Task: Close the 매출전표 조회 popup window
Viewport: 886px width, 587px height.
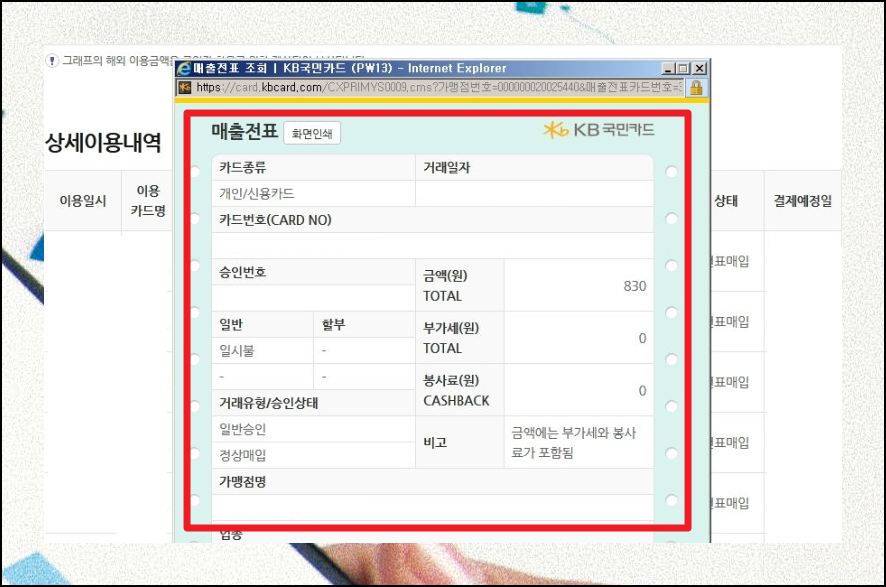Action: pos(700,68)
